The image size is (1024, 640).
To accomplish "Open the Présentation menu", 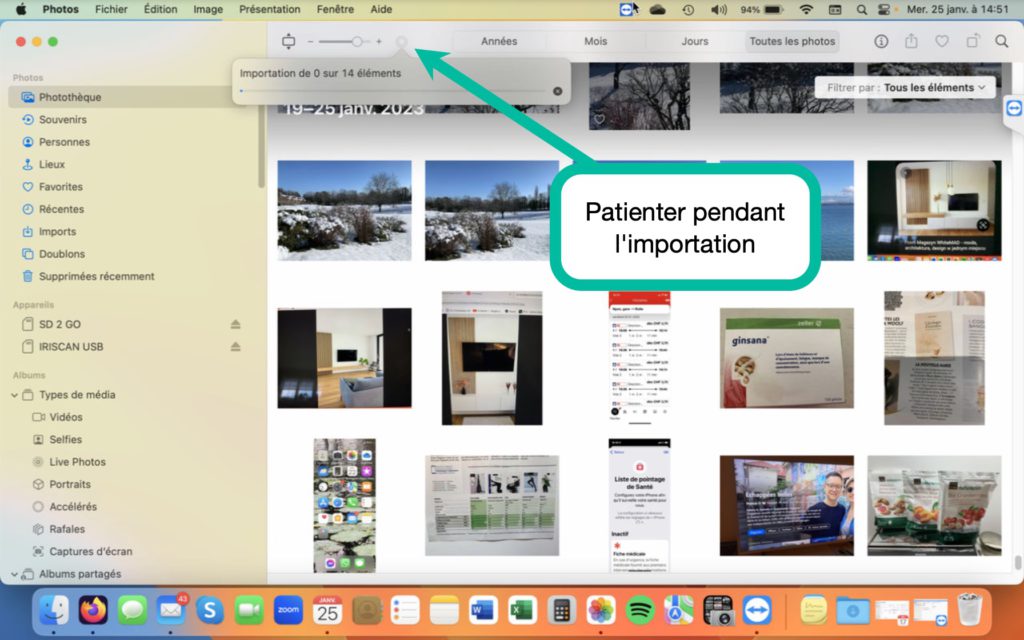I will [269, 9].
